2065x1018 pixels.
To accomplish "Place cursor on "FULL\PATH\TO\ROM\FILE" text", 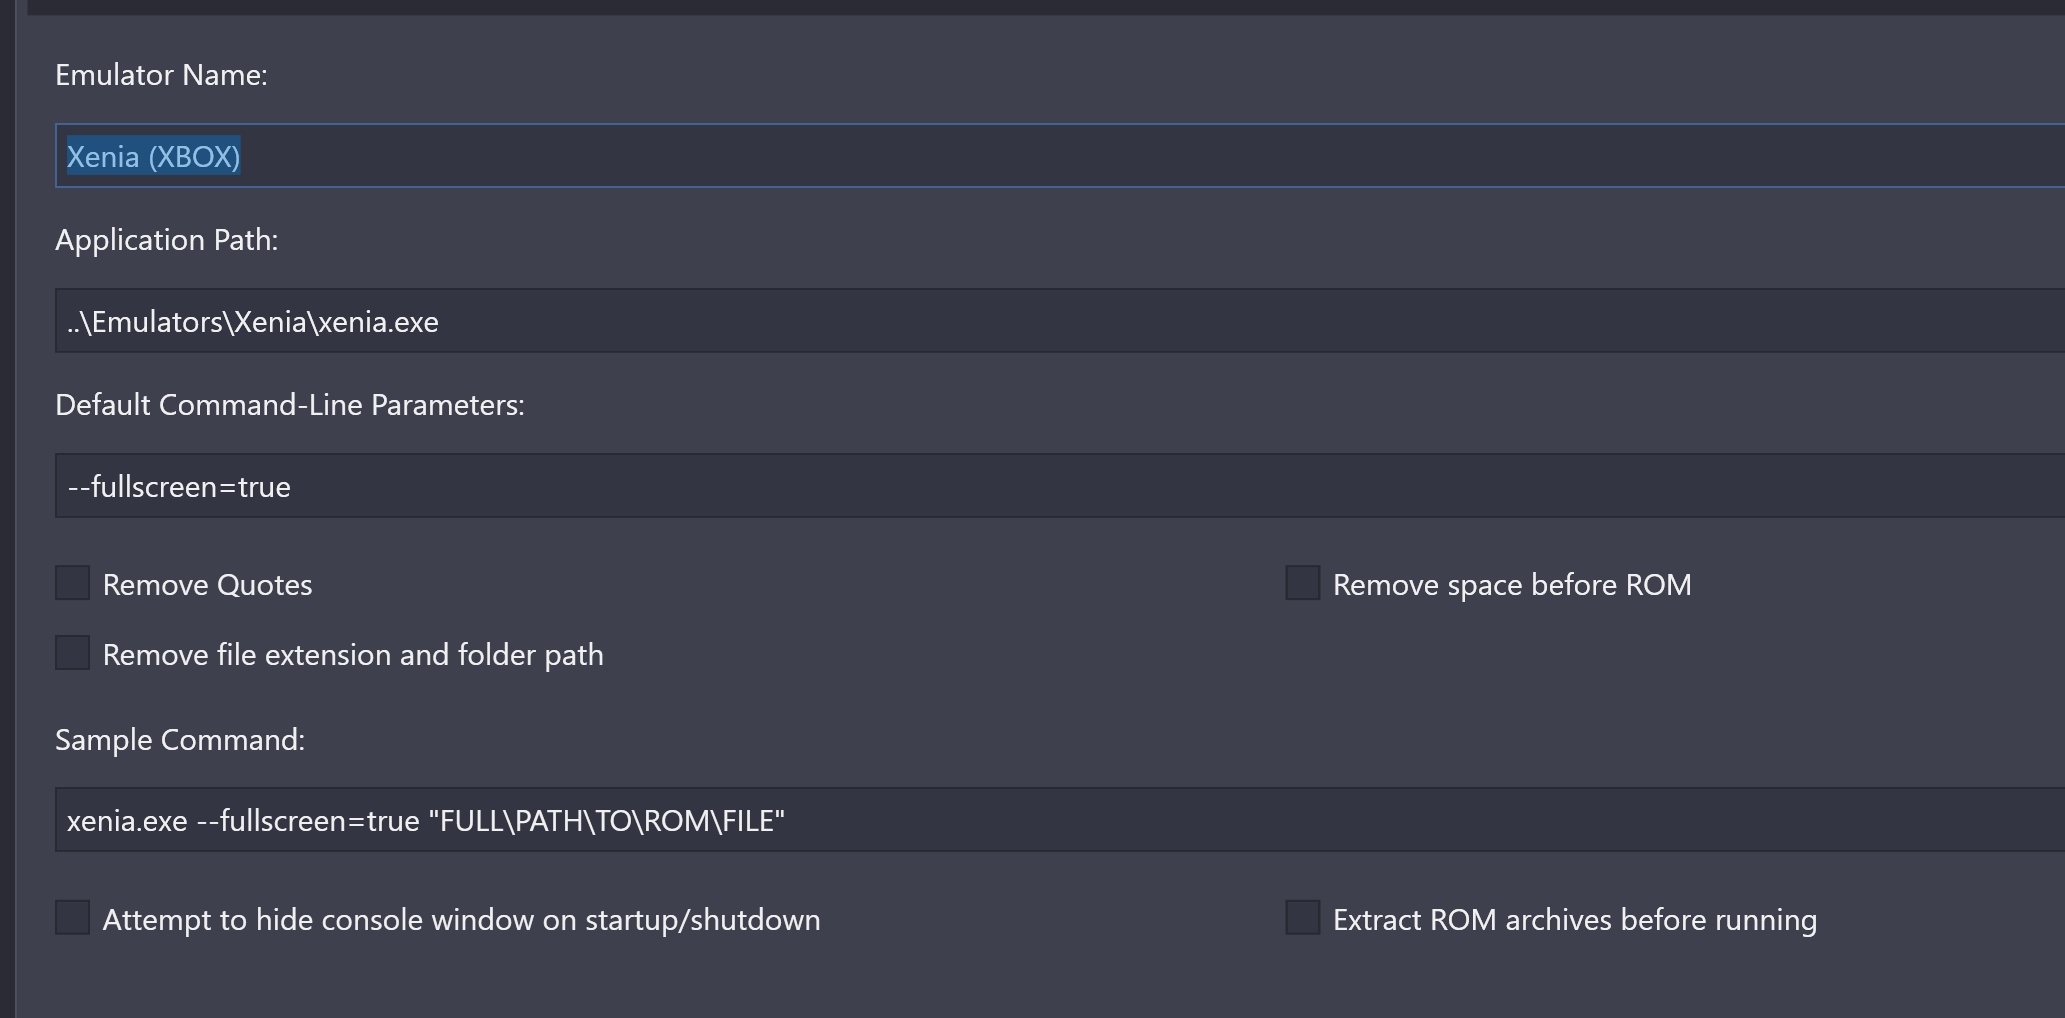I will tap(607, 821).
